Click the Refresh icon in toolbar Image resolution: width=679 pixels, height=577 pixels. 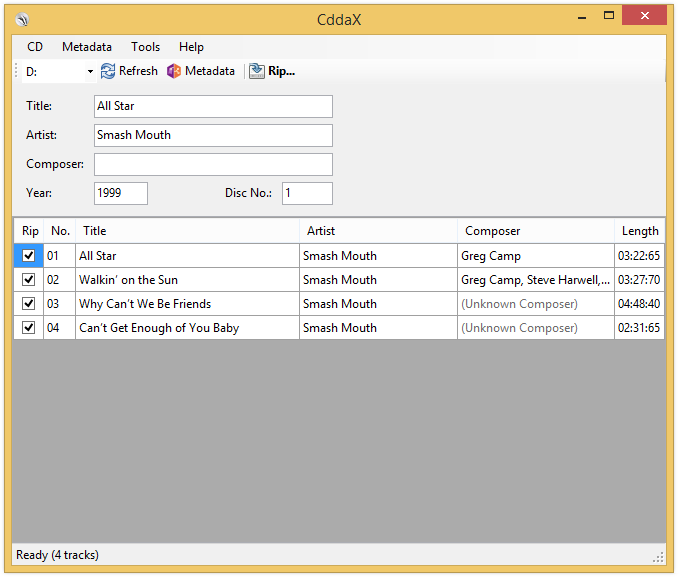coord(108,71)
